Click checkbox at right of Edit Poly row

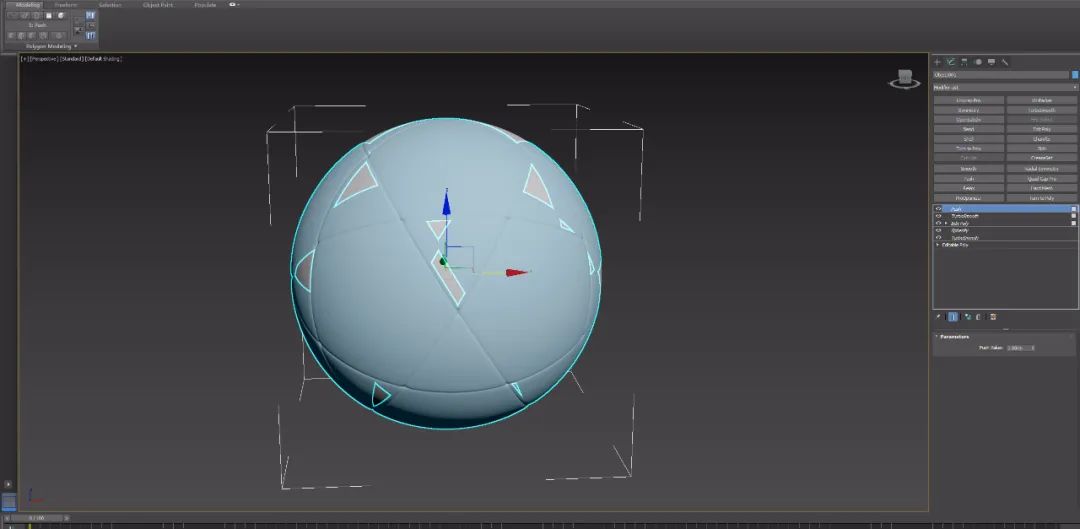point(1073,223)
